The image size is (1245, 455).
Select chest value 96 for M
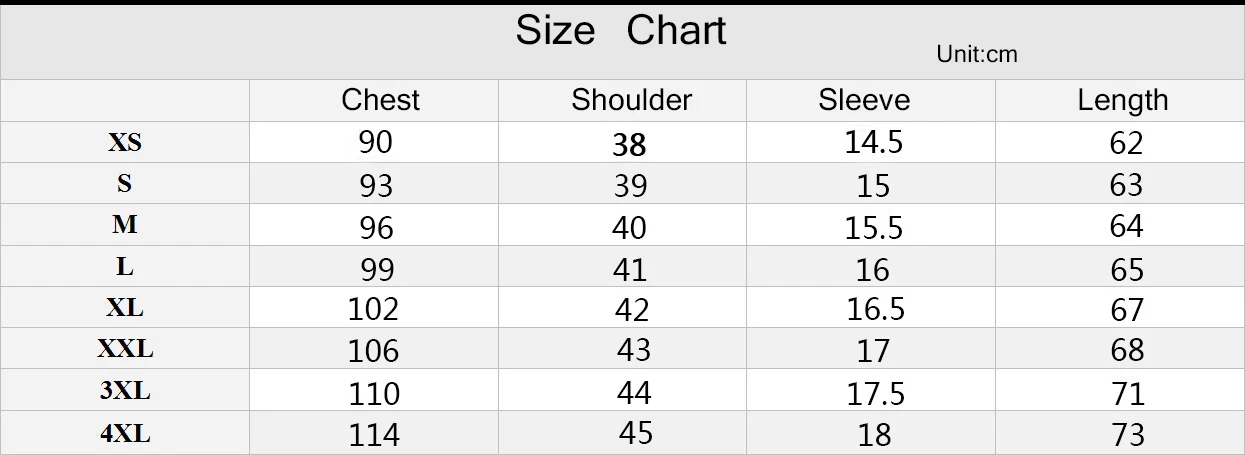[x=376, y=228]
